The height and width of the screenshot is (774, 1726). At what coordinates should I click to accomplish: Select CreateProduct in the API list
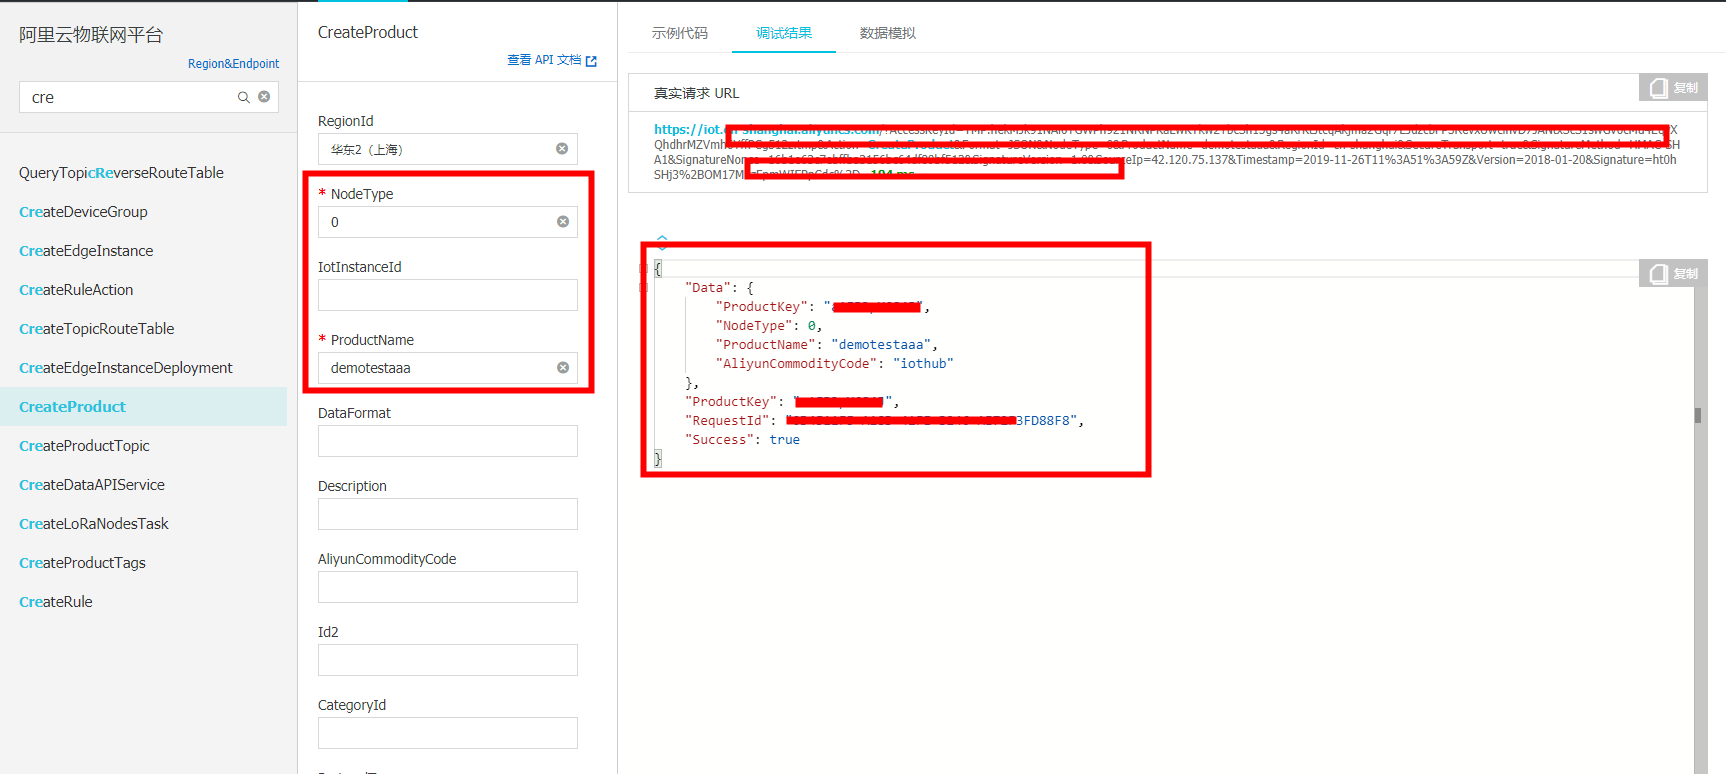tap(143, 407)
